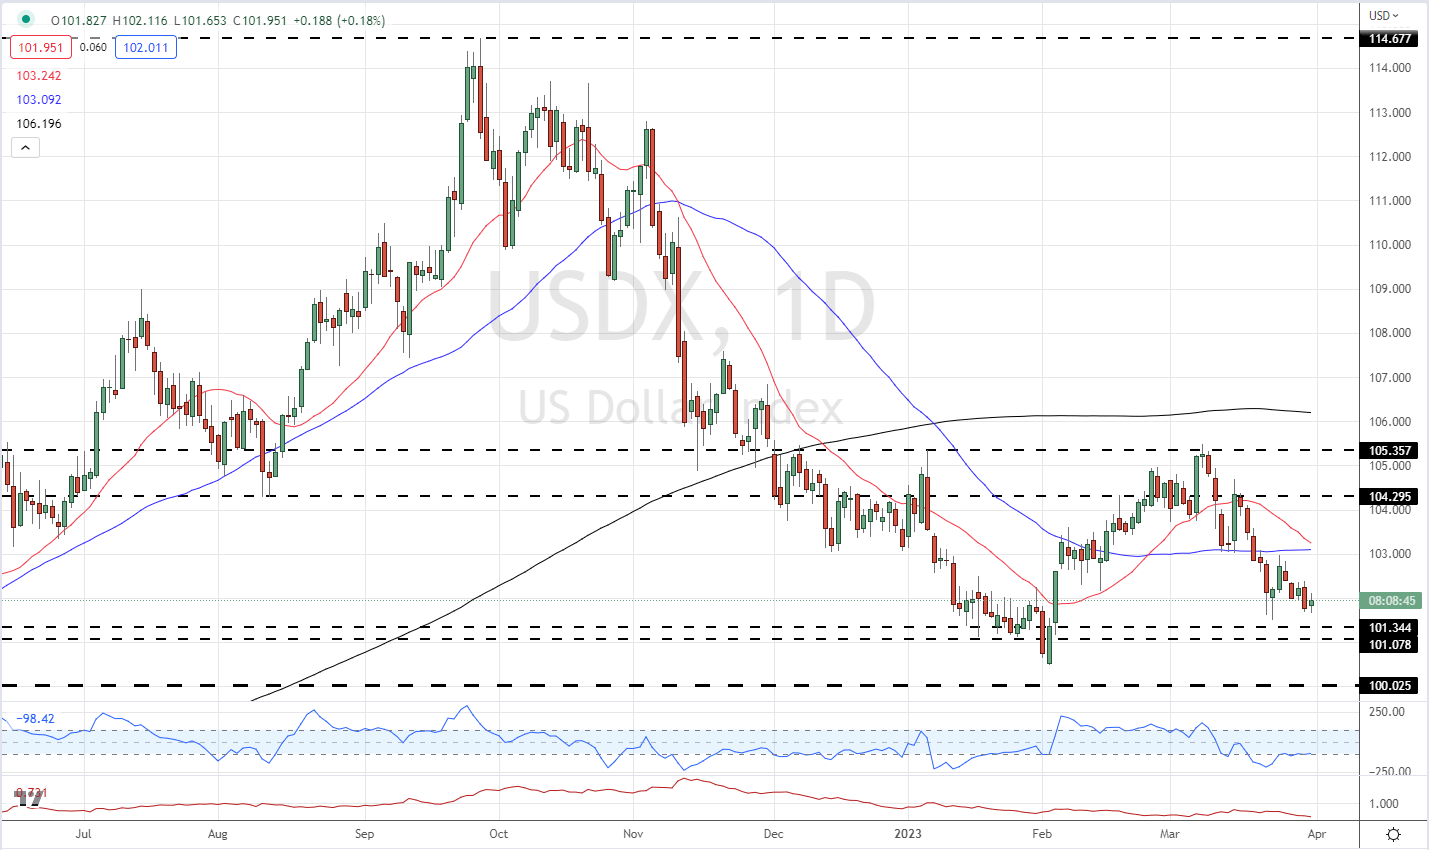Screen dimensions: 1429x850
Task: Click the 101.344 price level label
Action: tap(1390, 628)
